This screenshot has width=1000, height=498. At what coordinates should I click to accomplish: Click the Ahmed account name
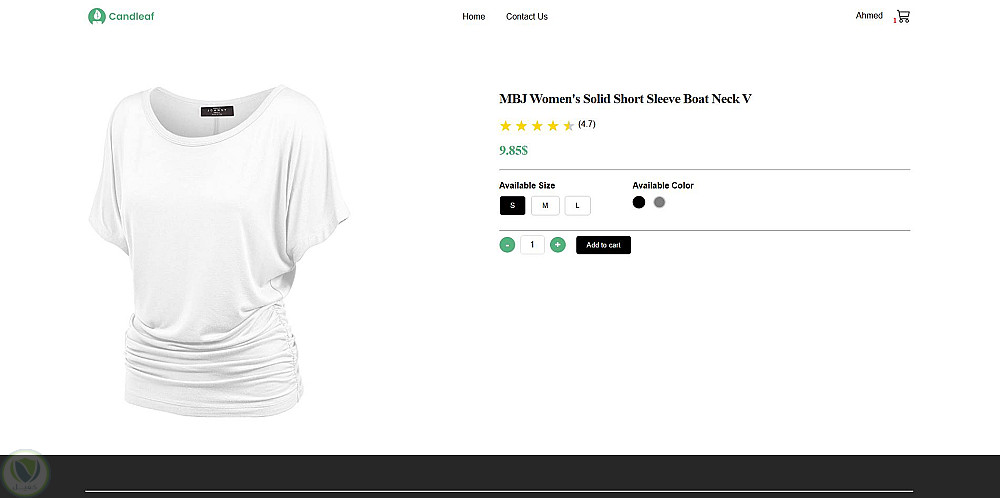point(869,16)
